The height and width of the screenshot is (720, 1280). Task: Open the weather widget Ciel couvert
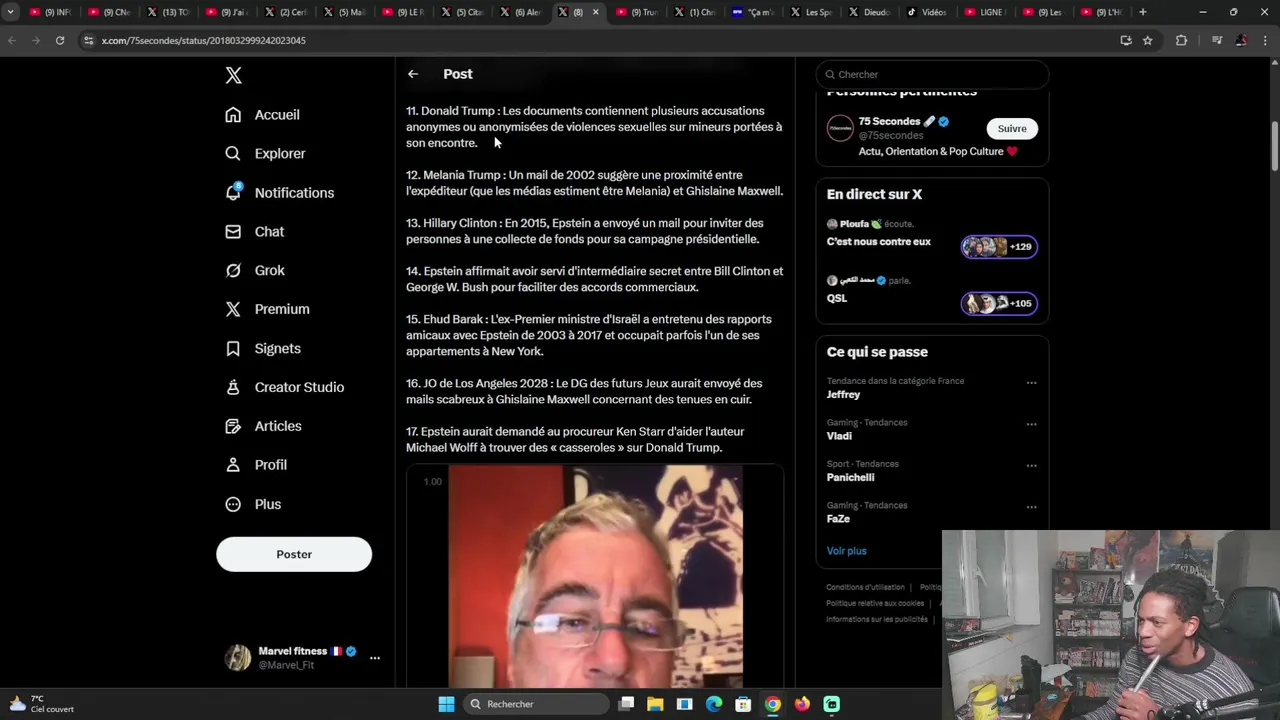(x=40, y=704)
